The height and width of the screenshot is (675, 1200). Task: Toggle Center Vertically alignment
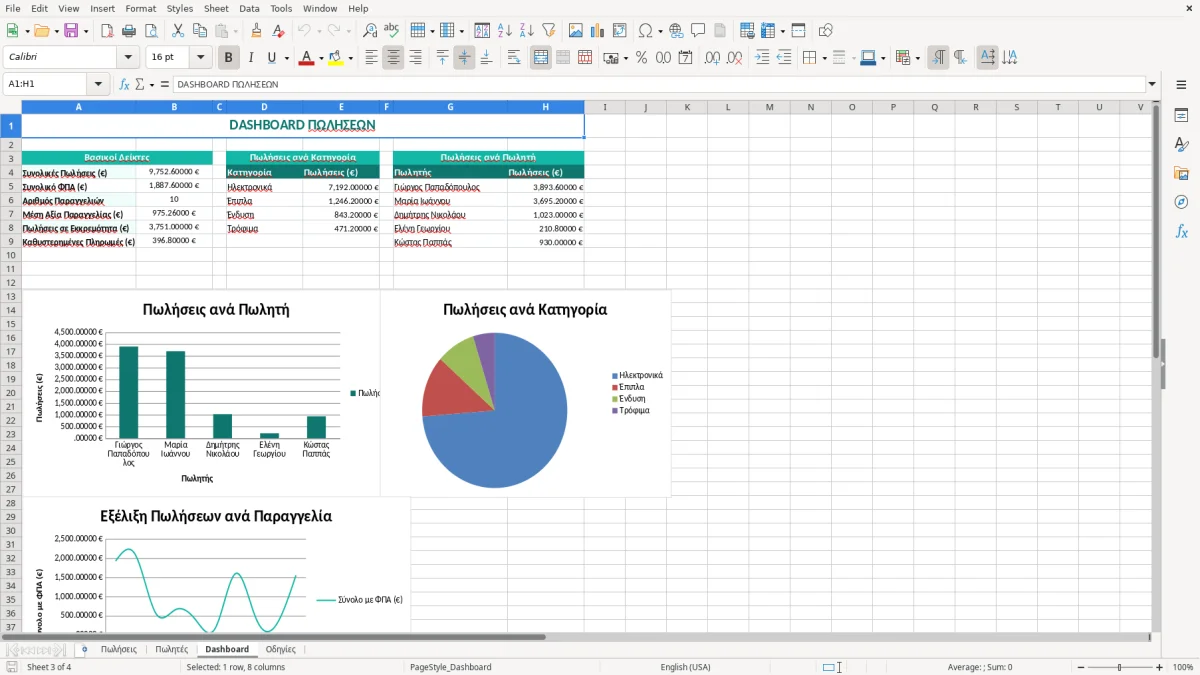point(464,58)
